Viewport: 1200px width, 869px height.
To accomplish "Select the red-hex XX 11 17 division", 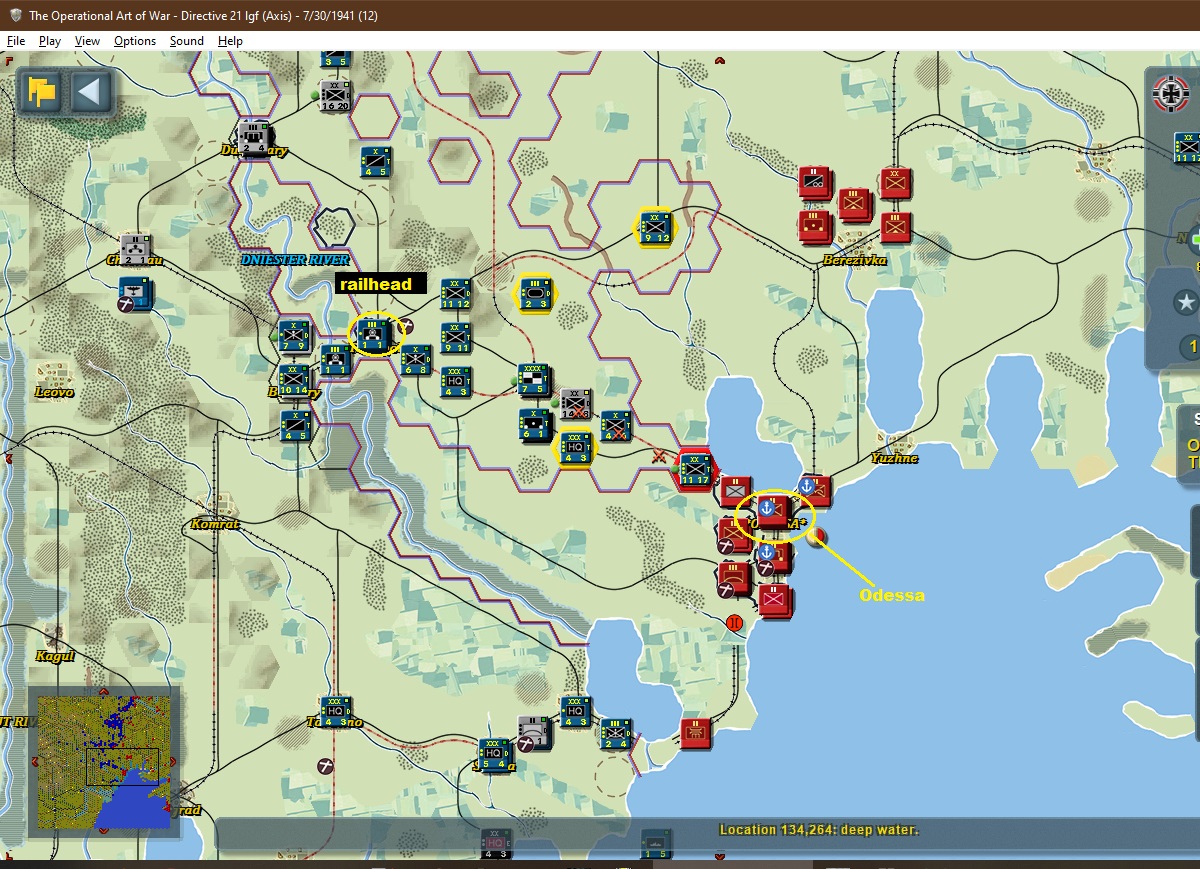I will [x=695, y=469].
